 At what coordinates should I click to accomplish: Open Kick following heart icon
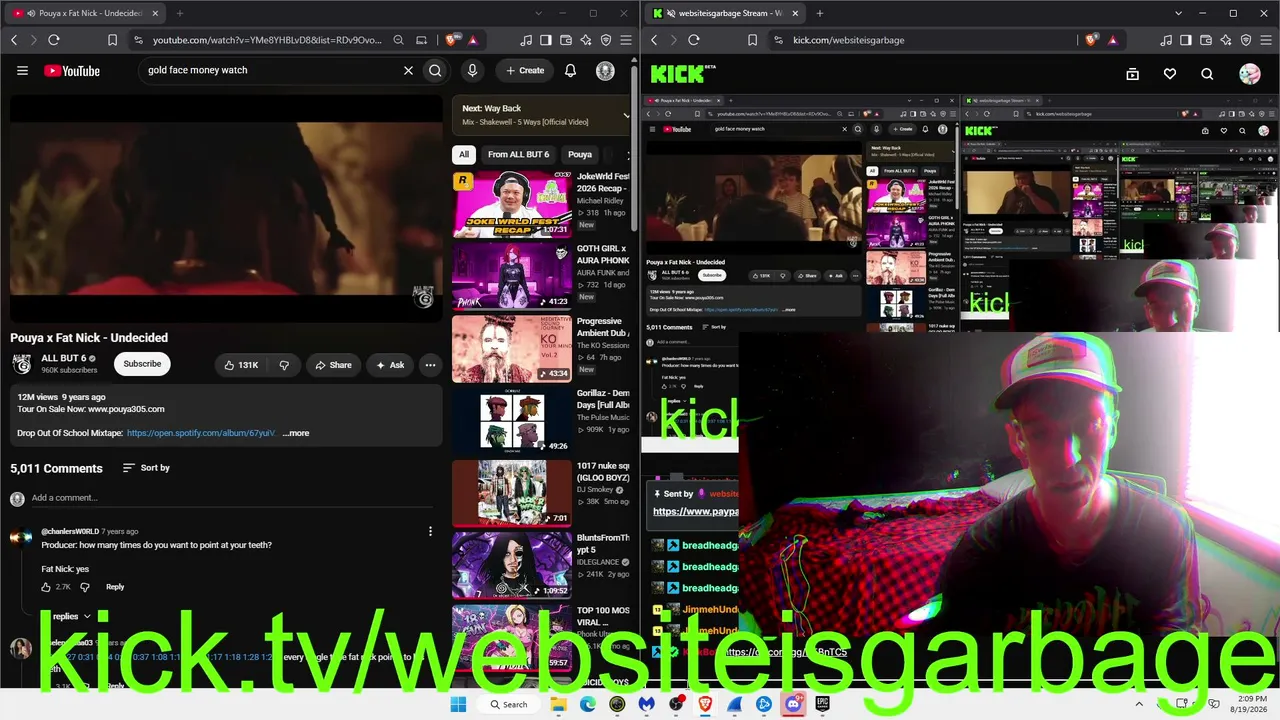(x=1170, y=74)
